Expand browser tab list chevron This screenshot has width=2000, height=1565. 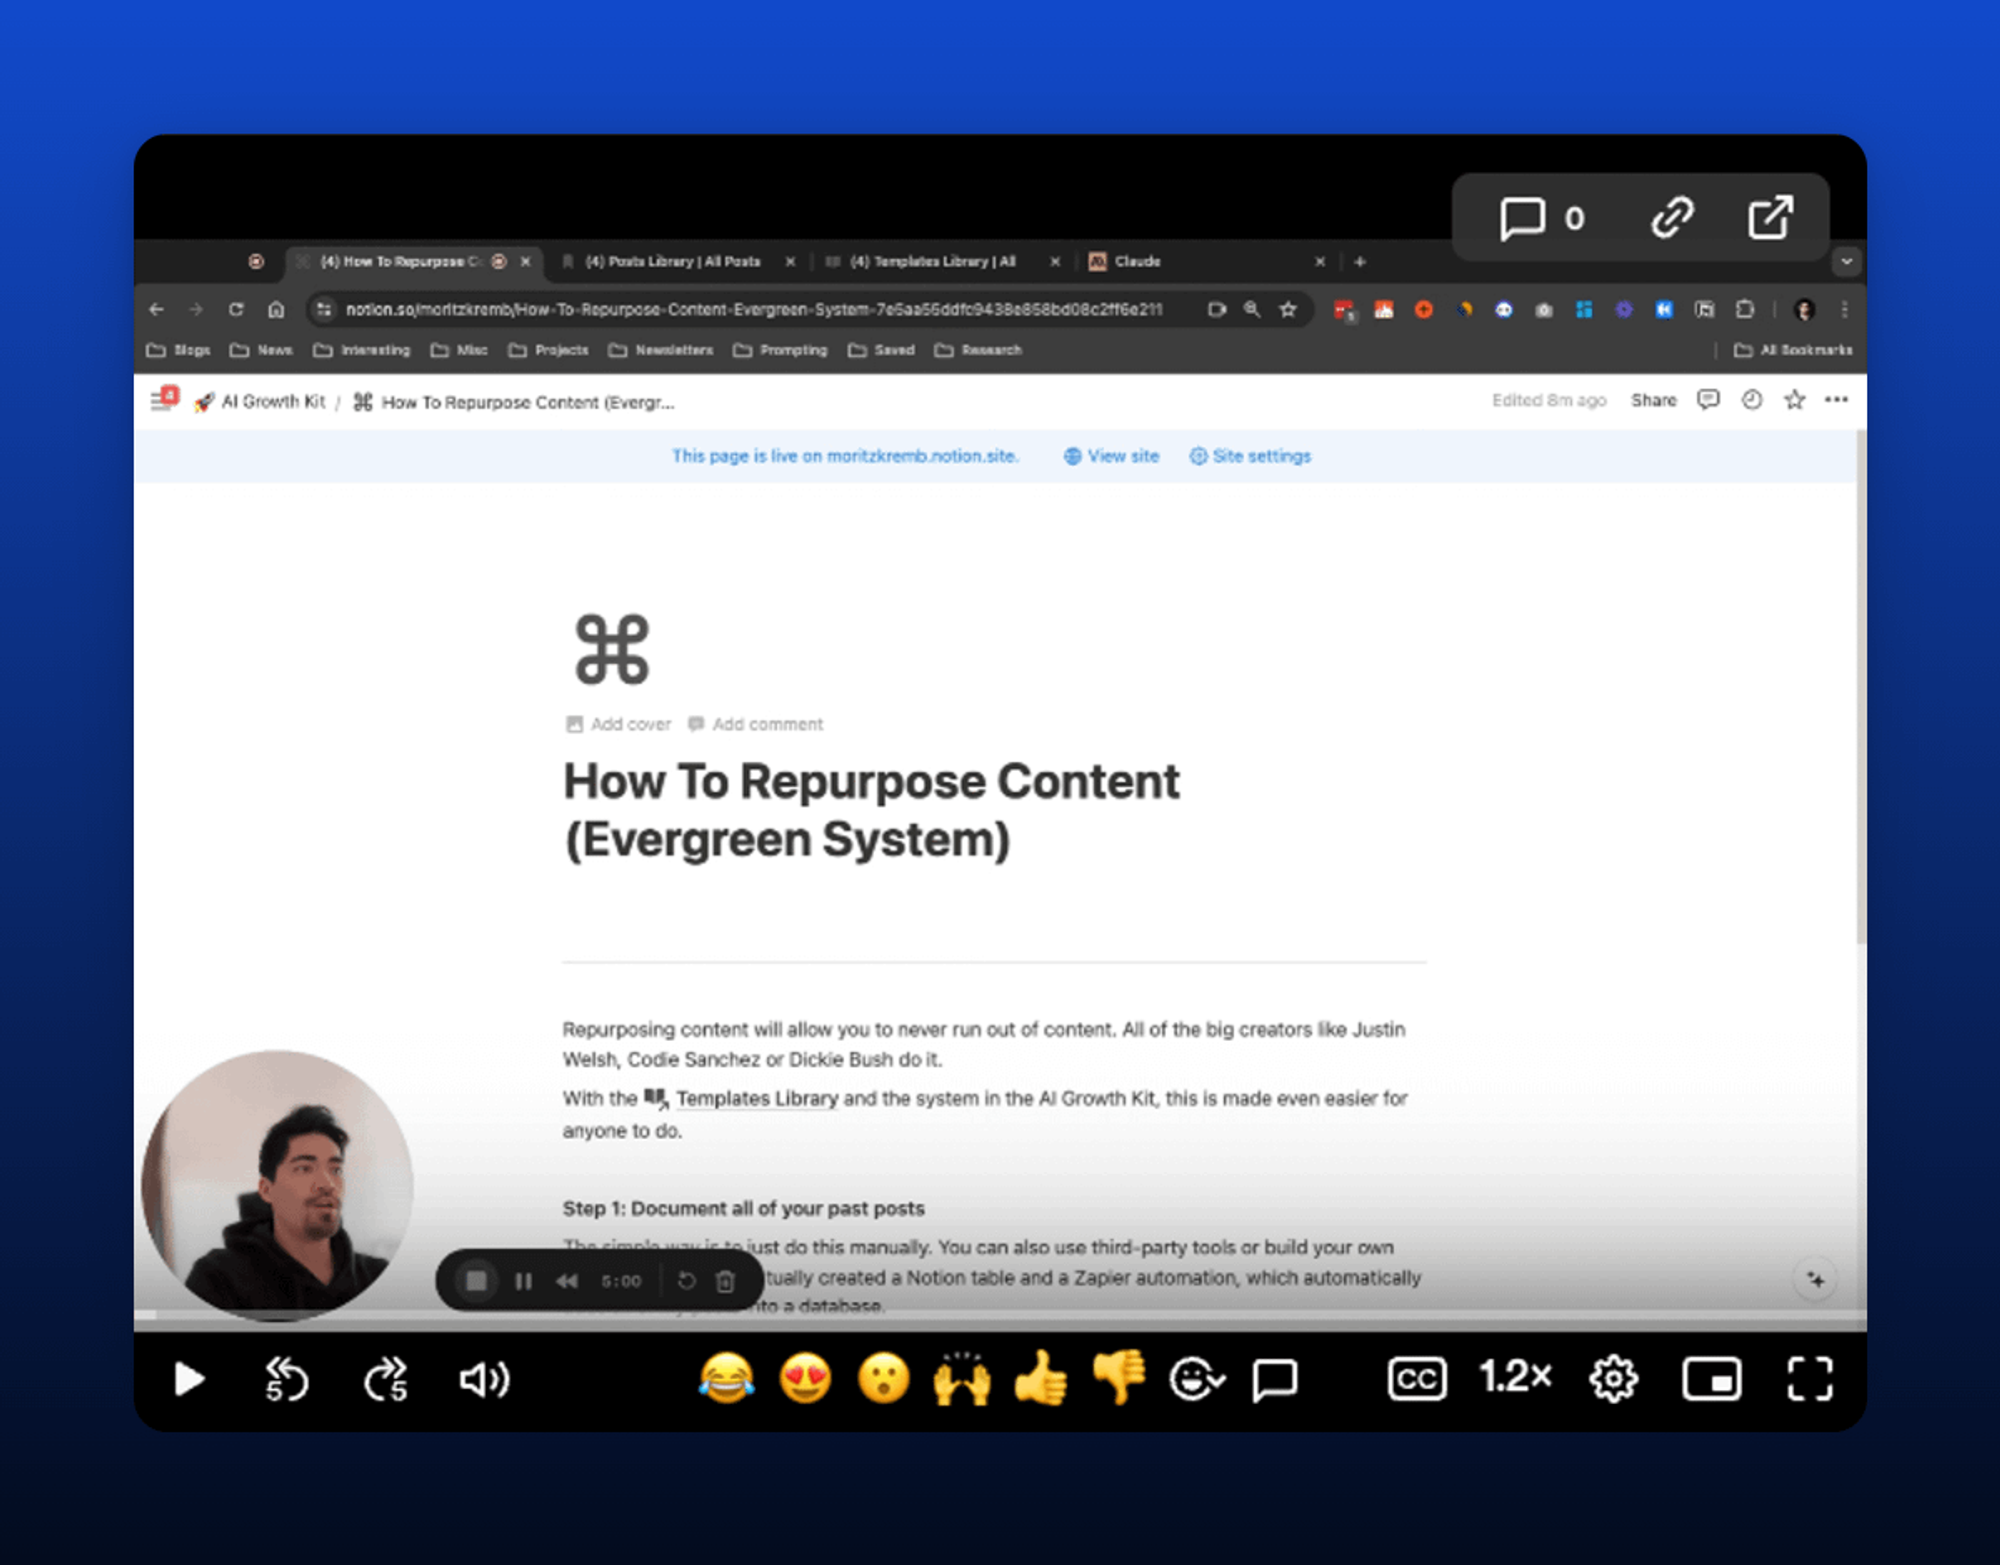point(1846,261)
